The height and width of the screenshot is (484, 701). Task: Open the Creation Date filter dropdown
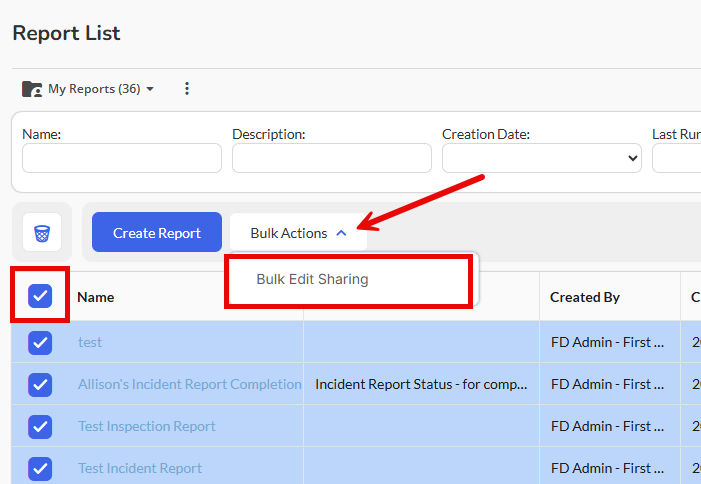(x=542, y=158)
